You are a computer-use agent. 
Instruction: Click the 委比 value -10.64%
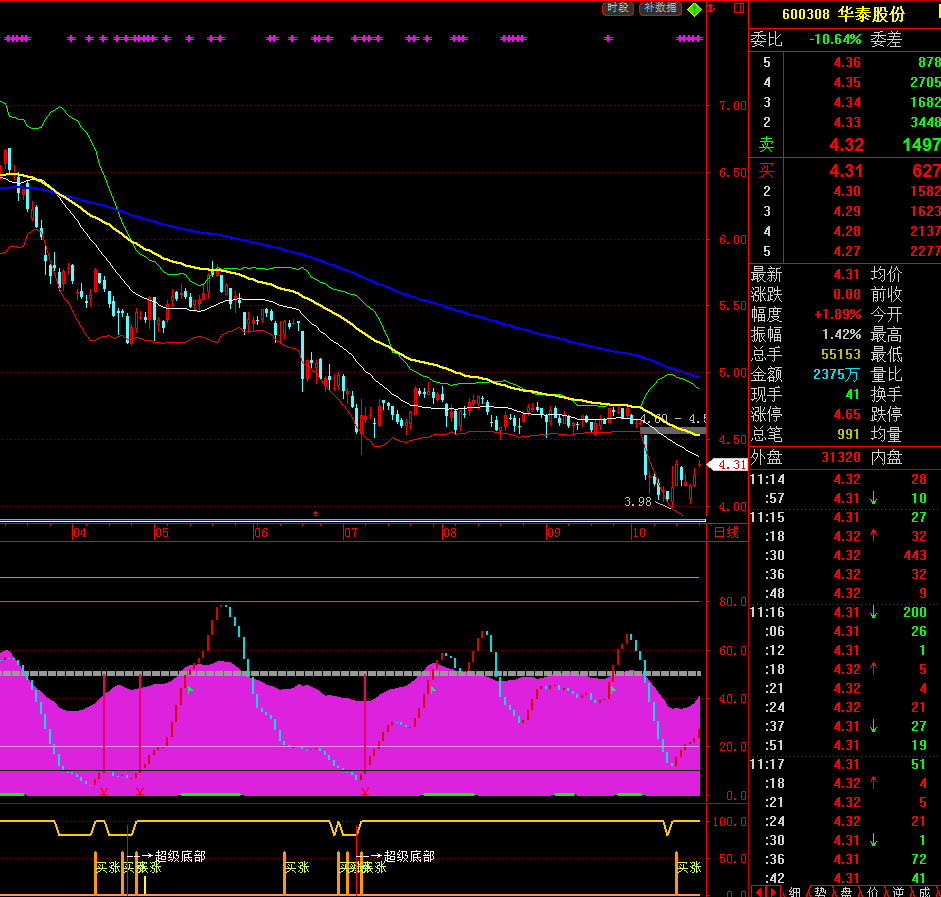[x=835, y=40]
